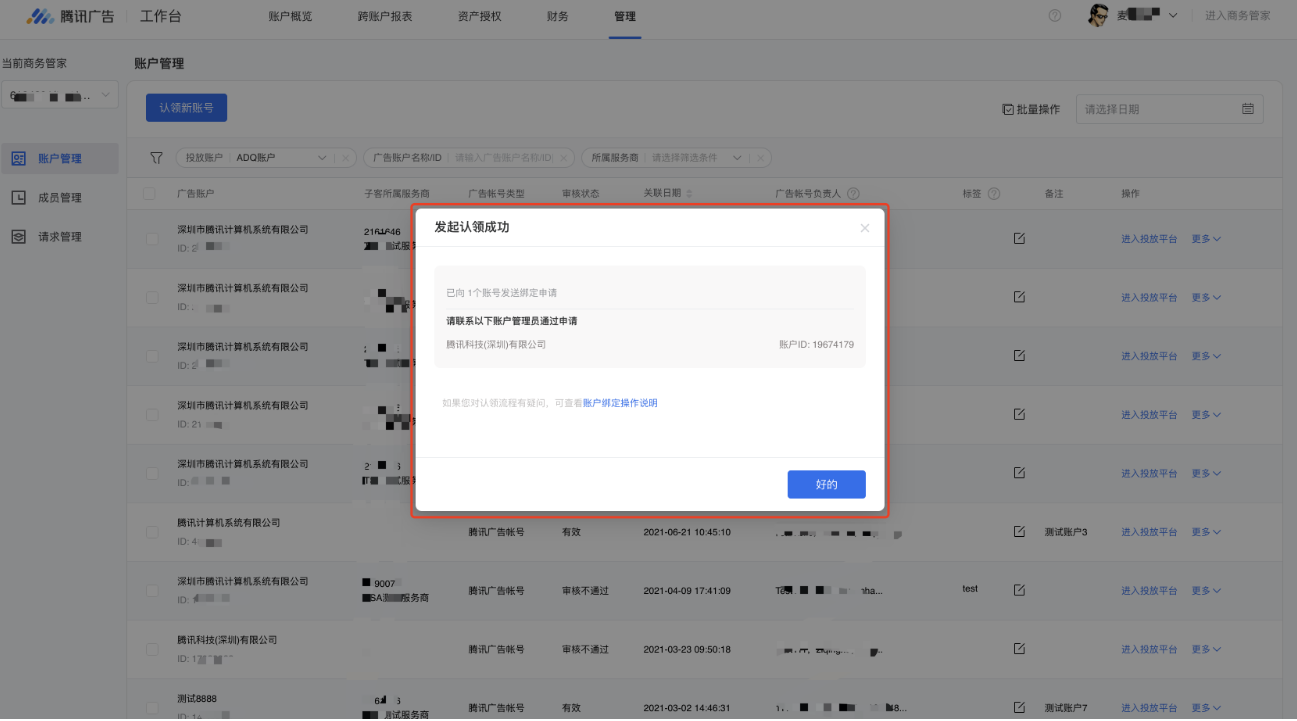Click the 好的 button in the dialog
Screen dimensions: 1297x721
[826, 484]
